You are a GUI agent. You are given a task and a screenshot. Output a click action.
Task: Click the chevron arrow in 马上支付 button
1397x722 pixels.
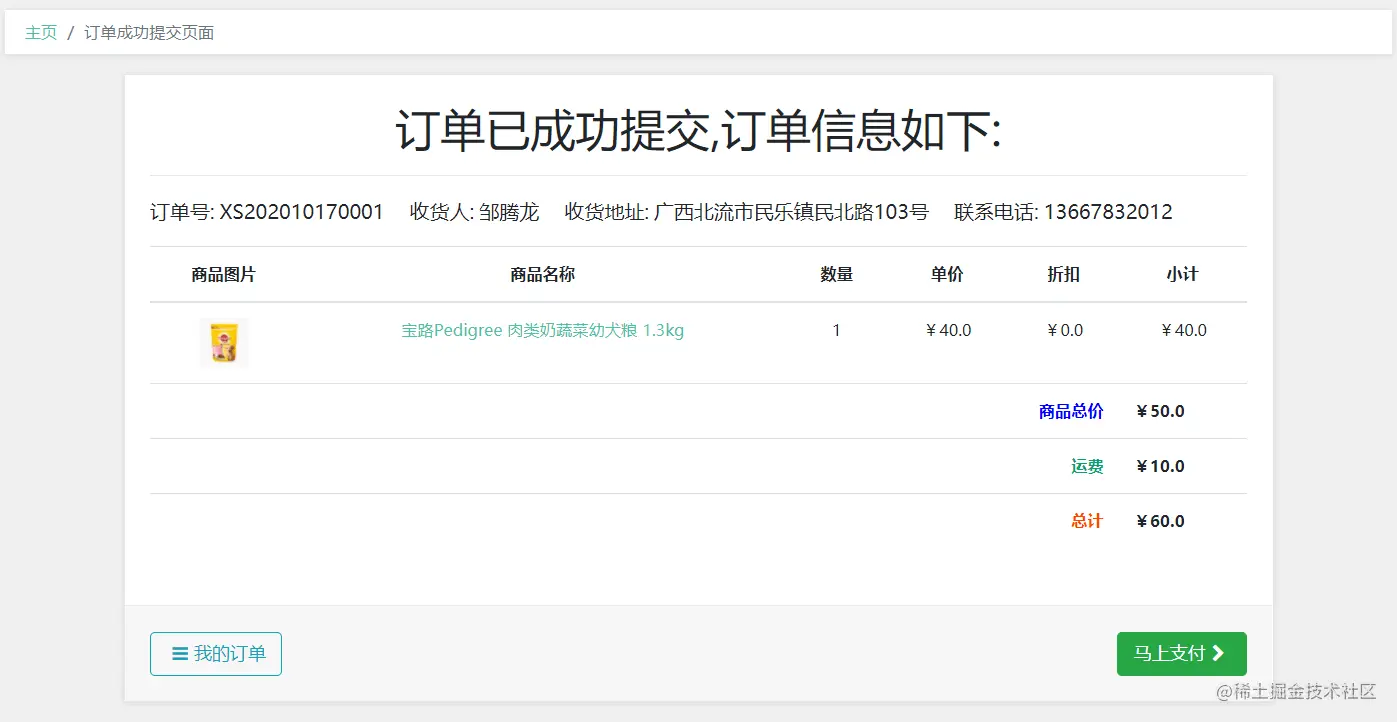pos(1218,654)
